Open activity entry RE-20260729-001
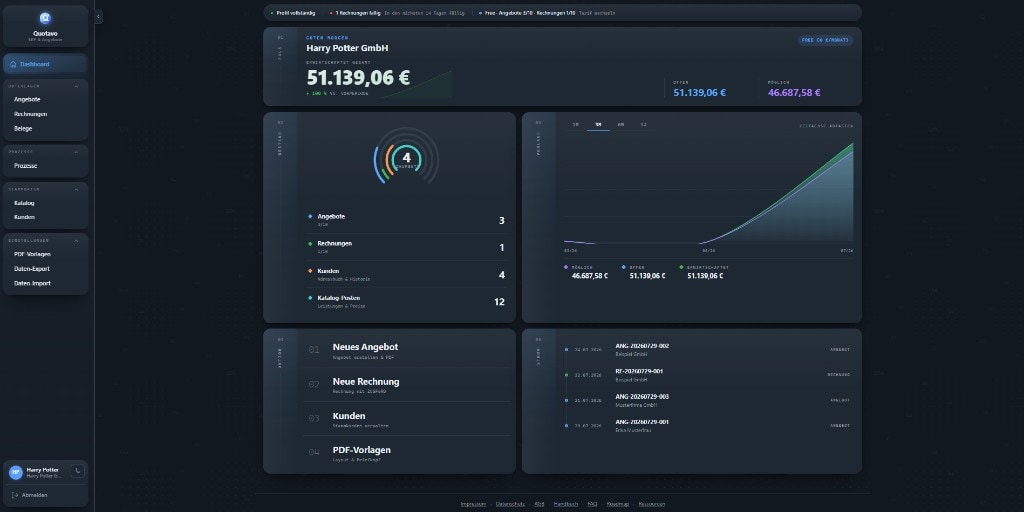Screen dimensions: 1024x512 [707, 375]
